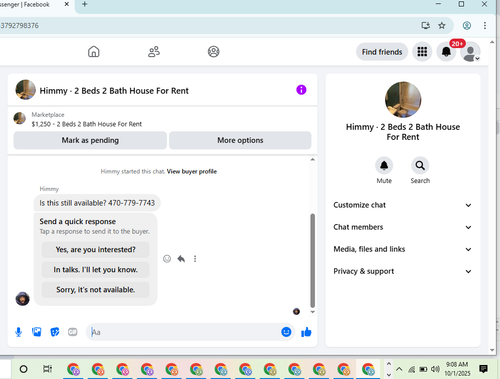Viewport: 500px width, 379px height.
Task: Open message more options three dots
Action: pos(195,259)
